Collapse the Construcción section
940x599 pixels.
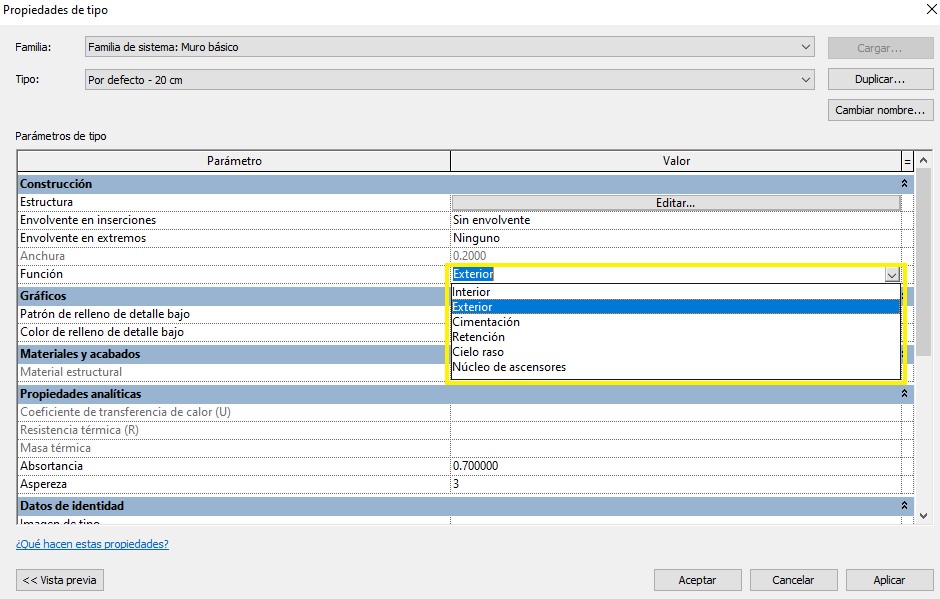904,184
